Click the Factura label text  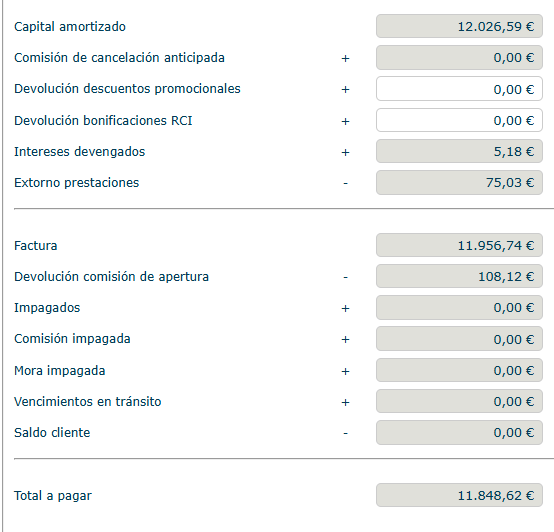tap(35, 246)
